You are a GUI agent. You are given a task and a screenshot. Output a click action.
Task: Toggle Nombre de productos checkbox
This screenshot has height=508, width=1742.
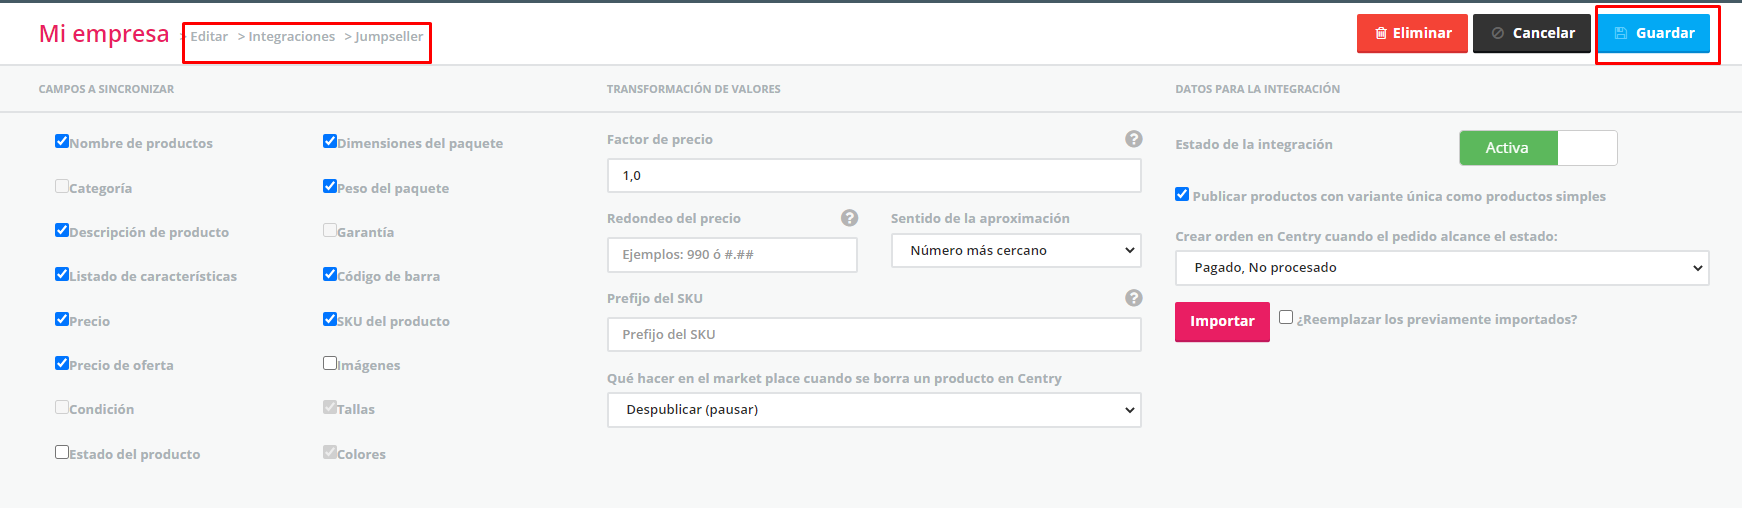click(62, 141)
